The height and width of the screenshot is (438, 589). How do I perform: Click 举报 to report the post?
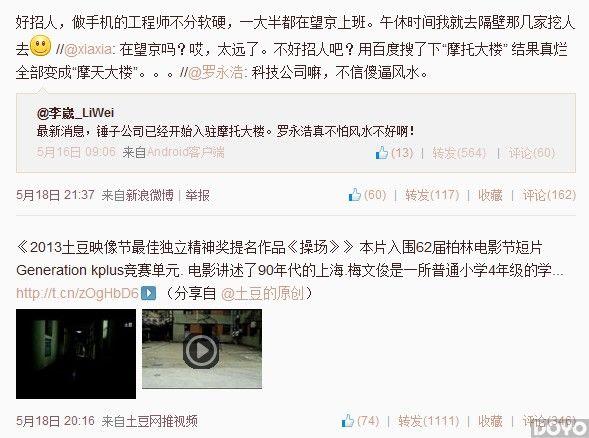pyautogui.click(x=198, y=195)
